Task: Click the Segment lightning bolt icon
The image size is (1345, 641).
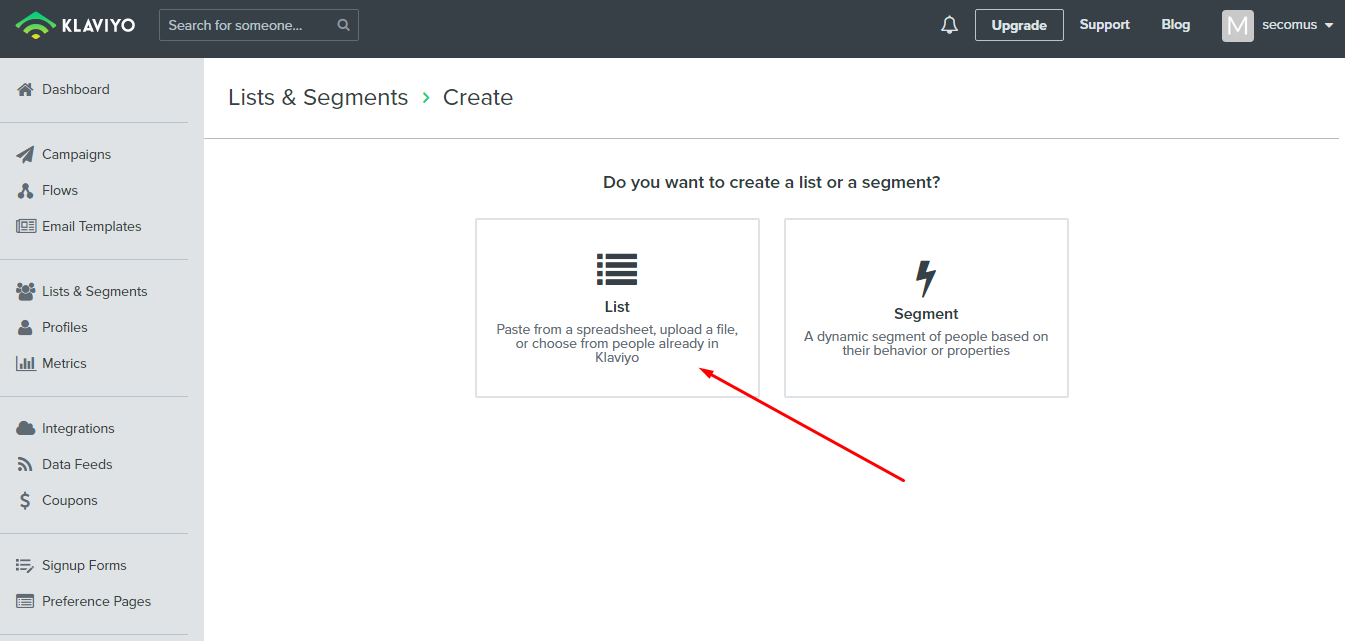Action: (926, 279)
